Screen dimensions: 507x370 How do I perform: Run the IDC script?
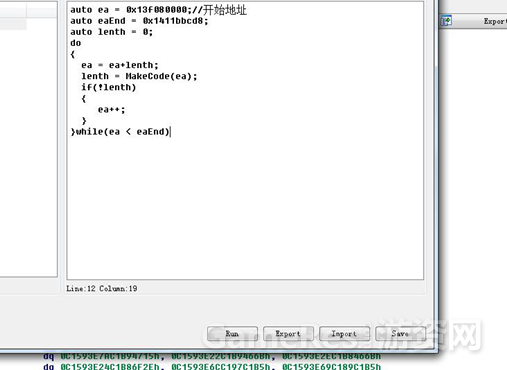click(232, 333)
